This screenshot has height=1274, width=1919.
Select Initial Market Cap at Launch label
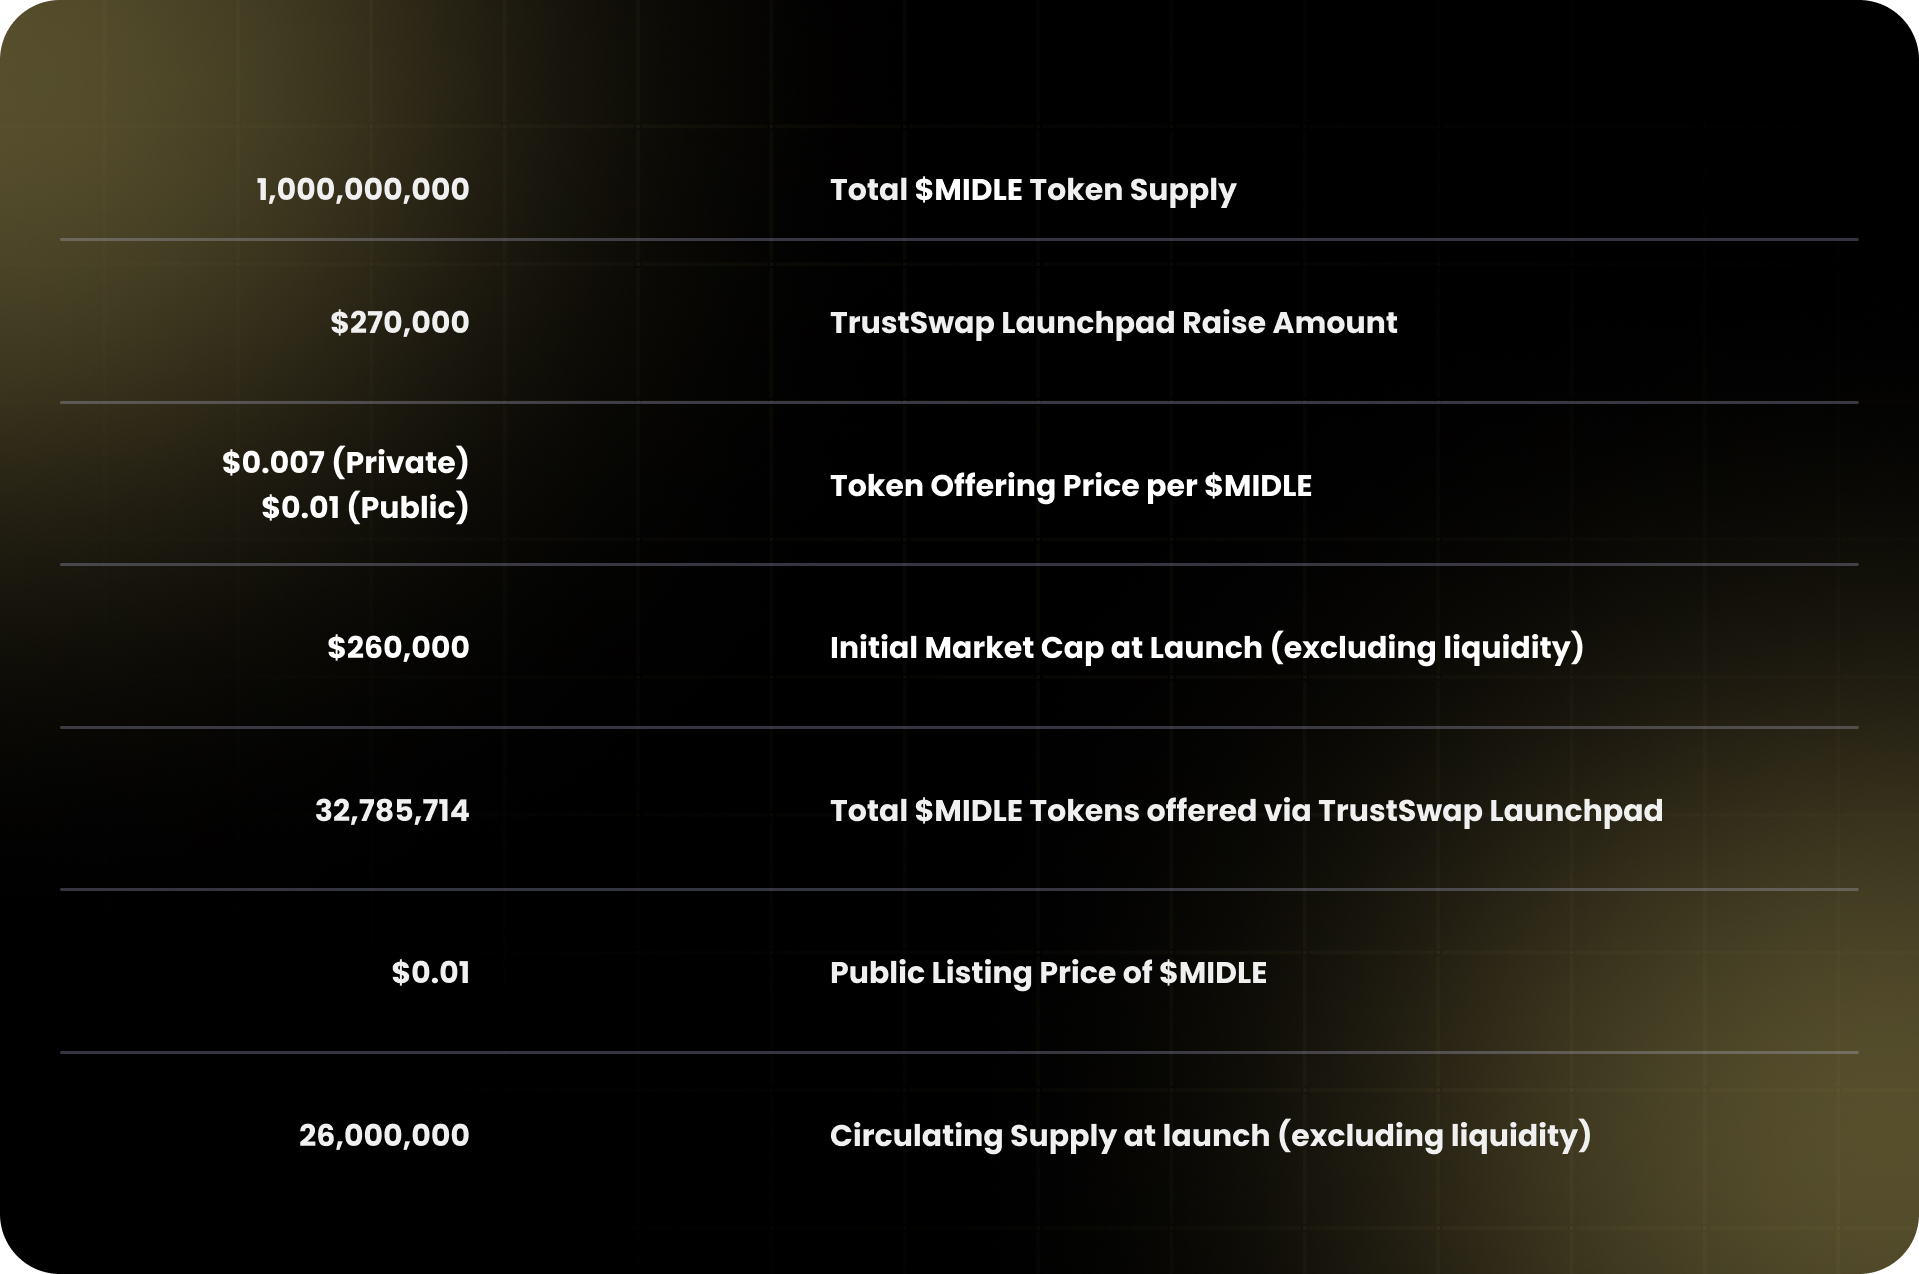coord(1207,648)
